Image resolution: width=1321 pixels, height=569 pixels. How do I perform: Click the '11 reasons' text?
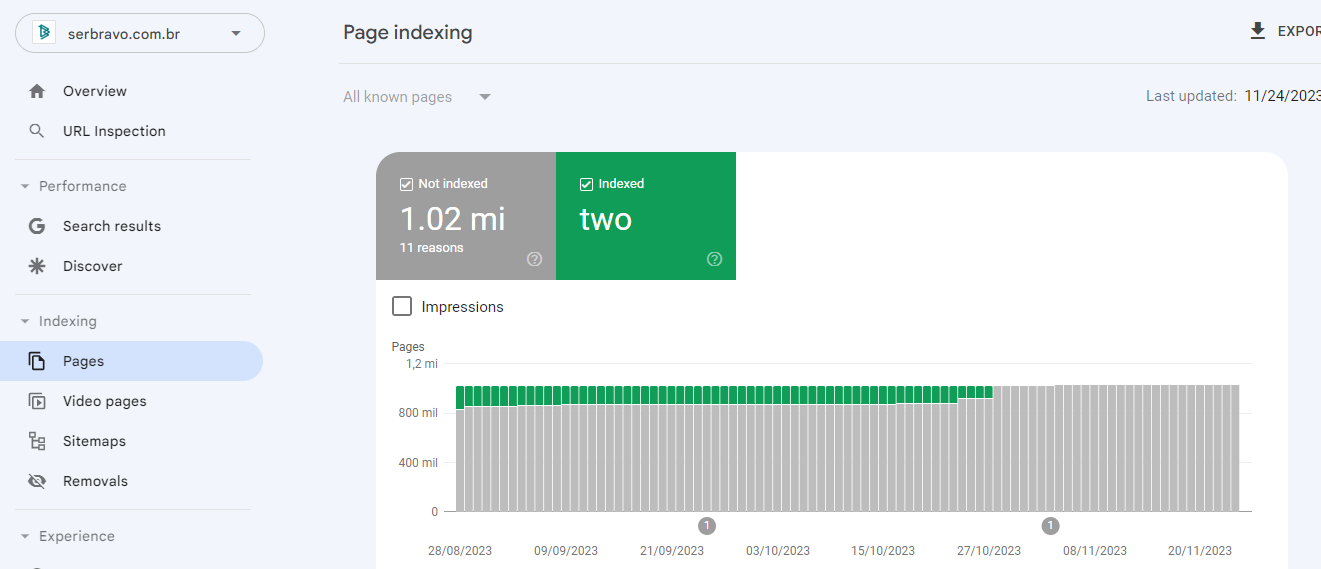point(432,248)
